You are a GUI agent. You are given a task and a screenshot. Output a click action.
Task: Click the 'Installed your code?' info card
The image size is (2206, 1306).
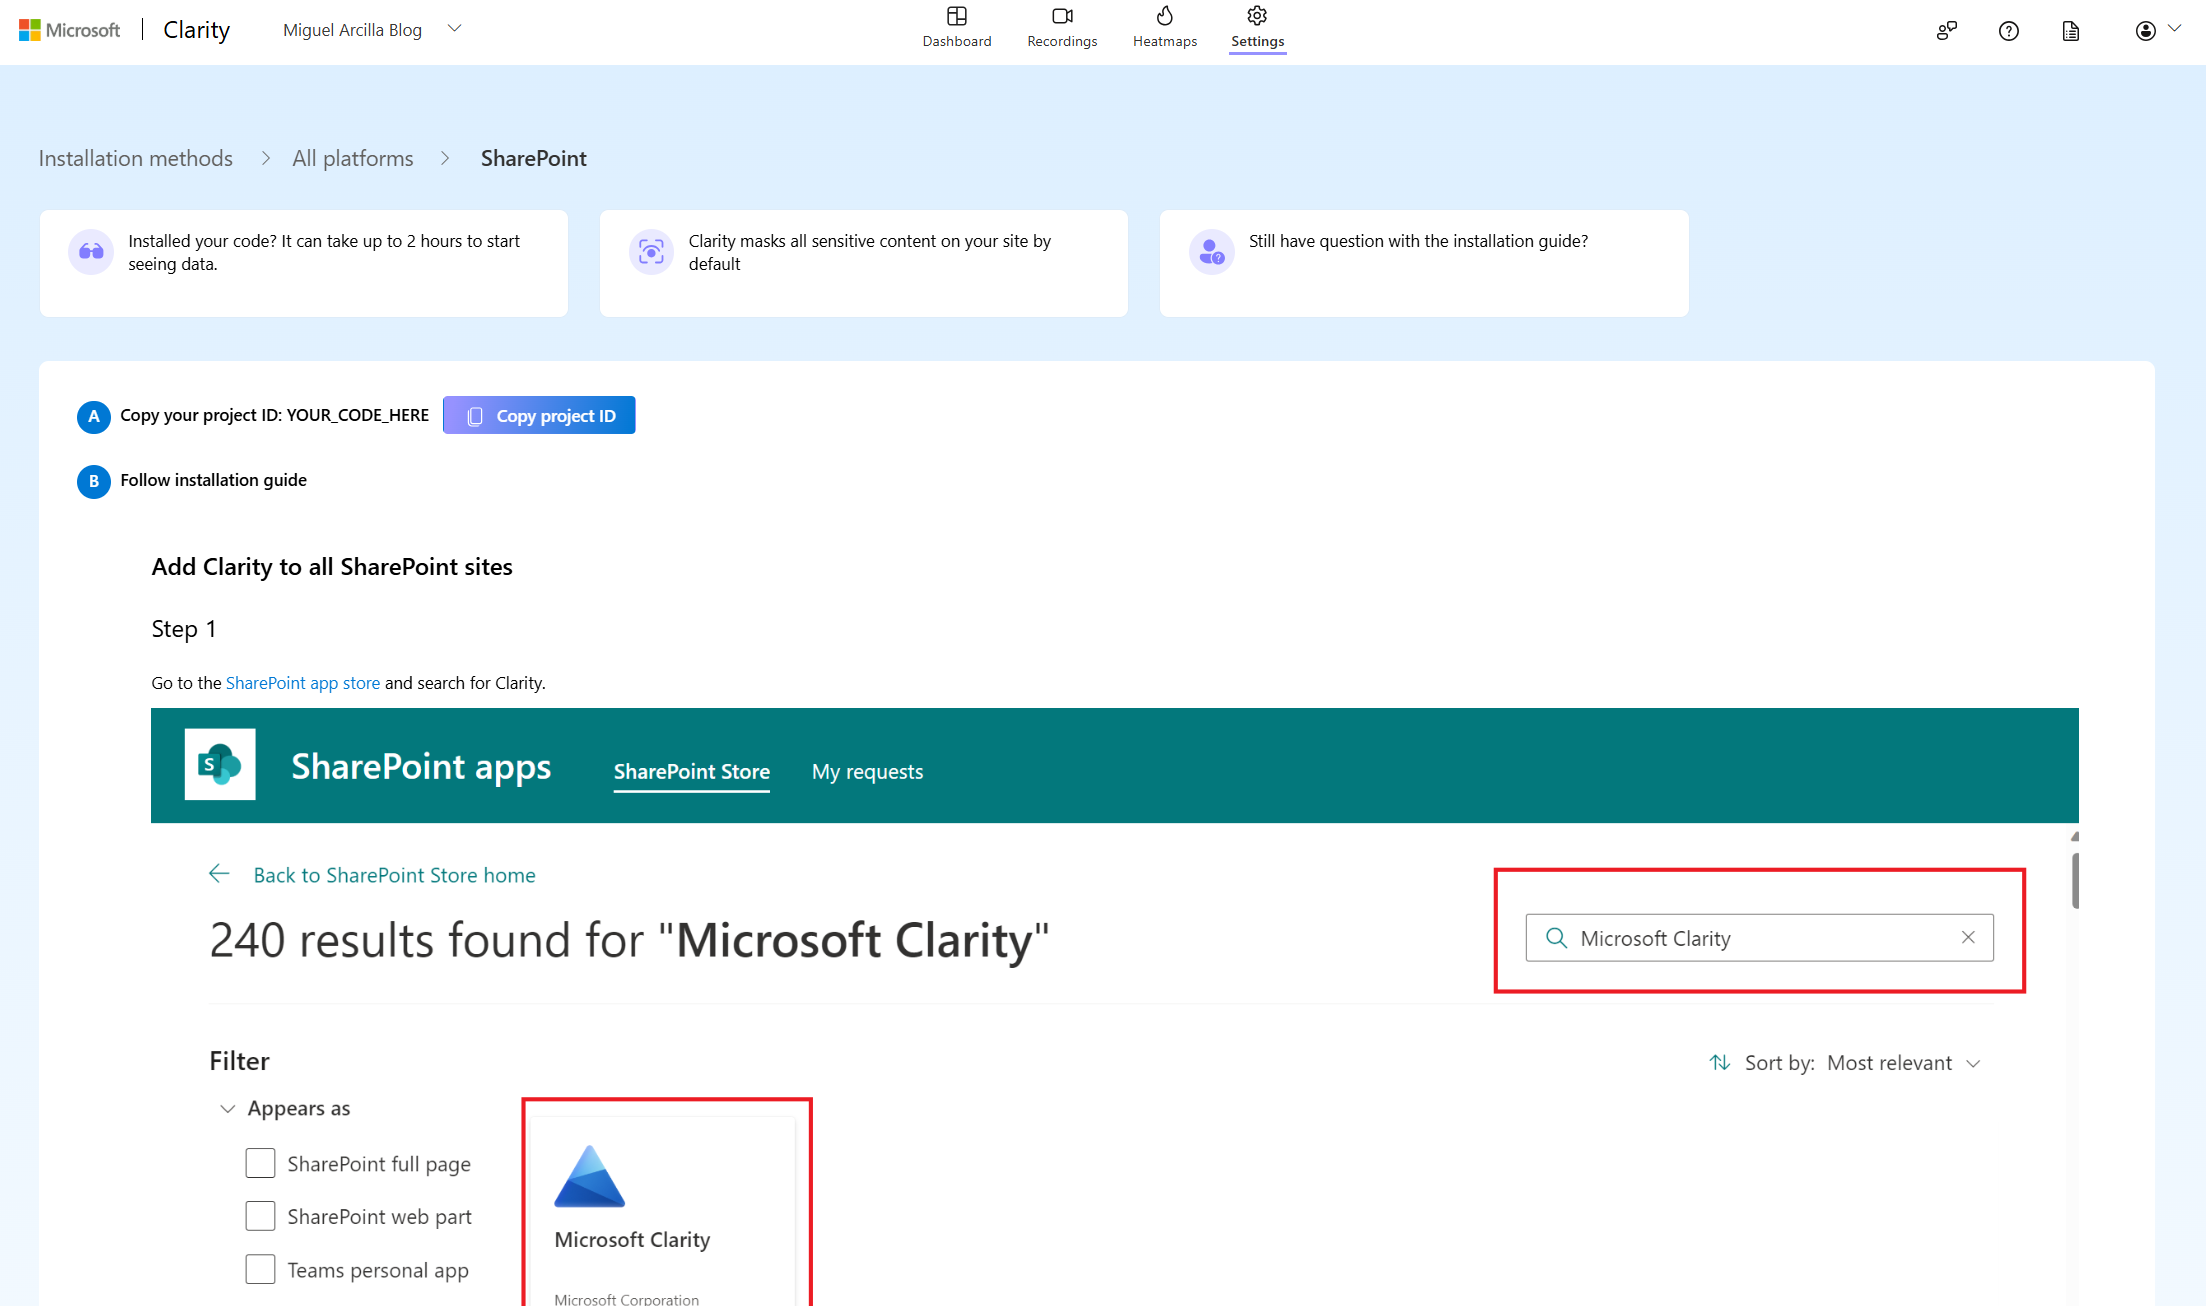point(304,263)
